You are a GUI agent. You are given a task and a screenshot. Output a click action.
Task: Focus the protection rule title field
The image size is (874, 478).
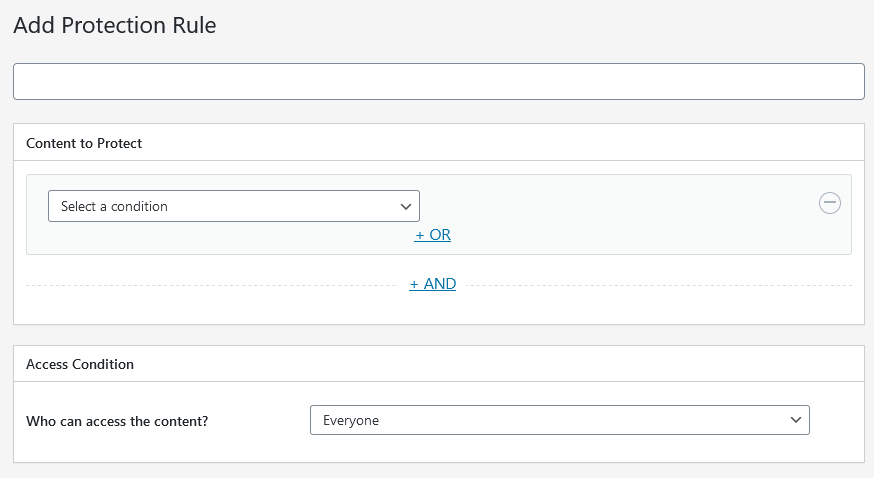click(439, 81)
